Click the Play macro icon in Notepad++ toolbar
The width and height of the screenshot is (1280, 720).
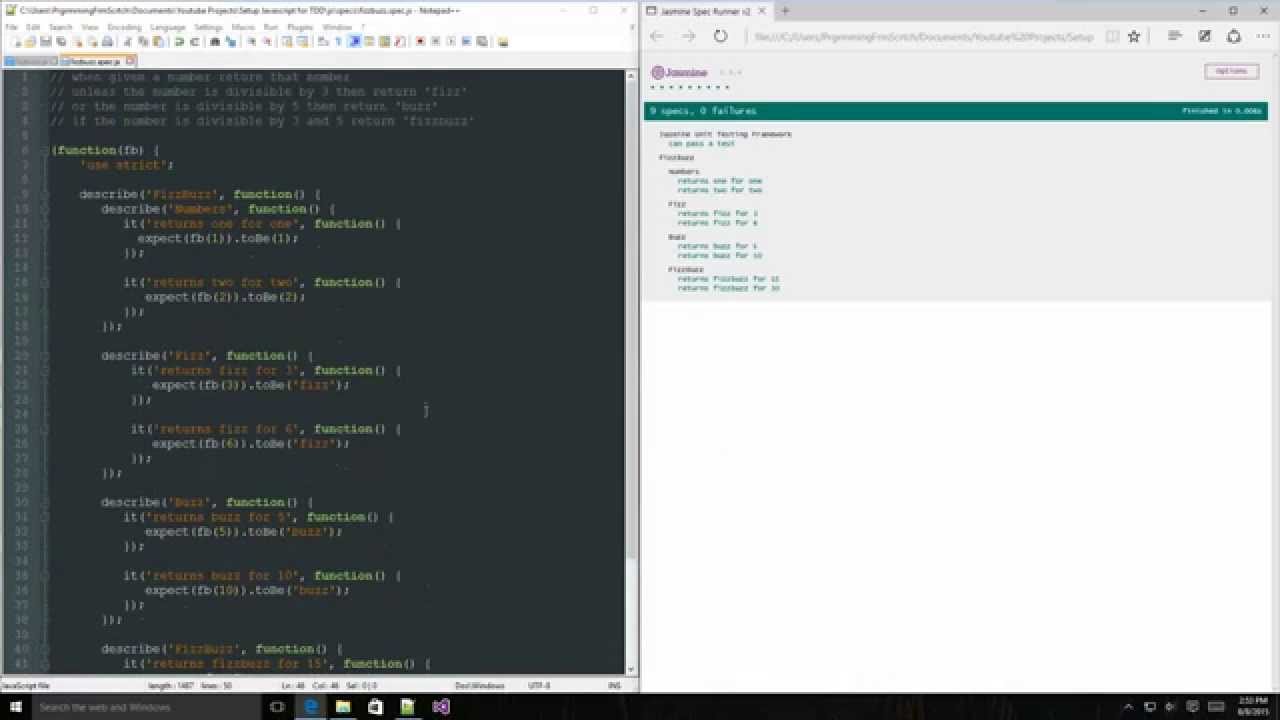451,42
